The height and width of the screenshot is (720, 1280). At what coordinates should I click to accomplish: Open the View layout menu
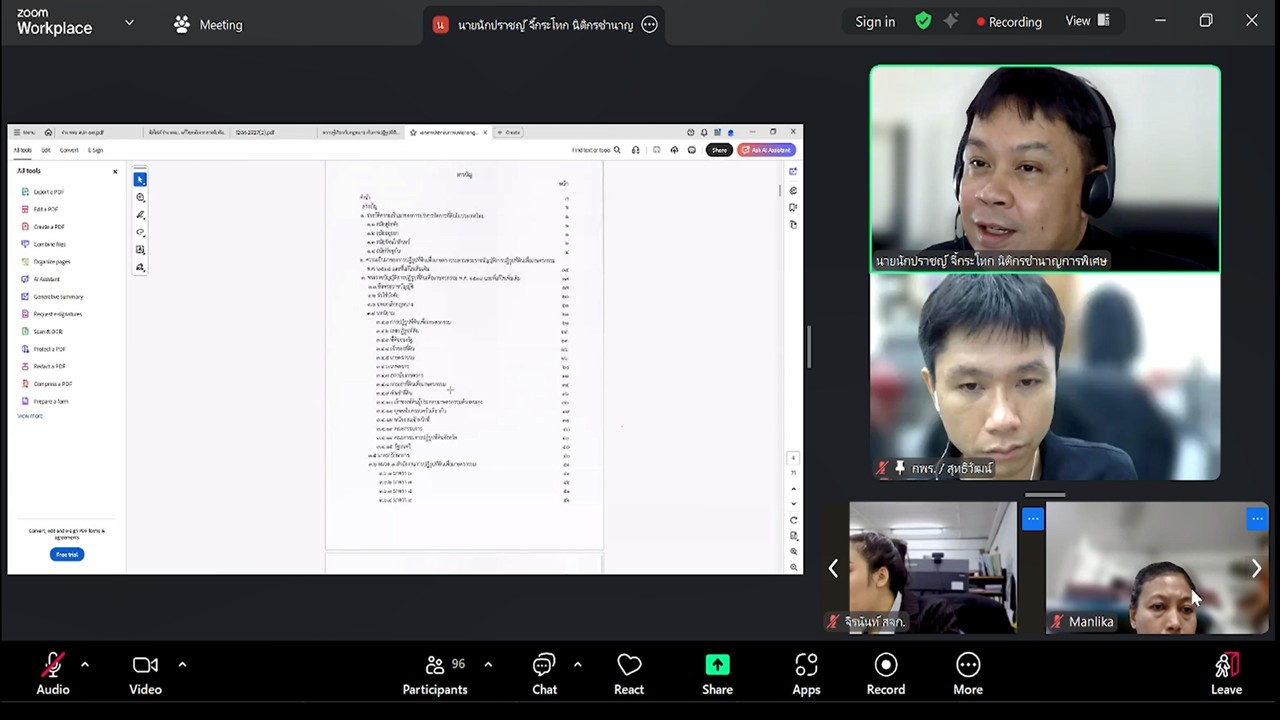tap(1087, 21)
